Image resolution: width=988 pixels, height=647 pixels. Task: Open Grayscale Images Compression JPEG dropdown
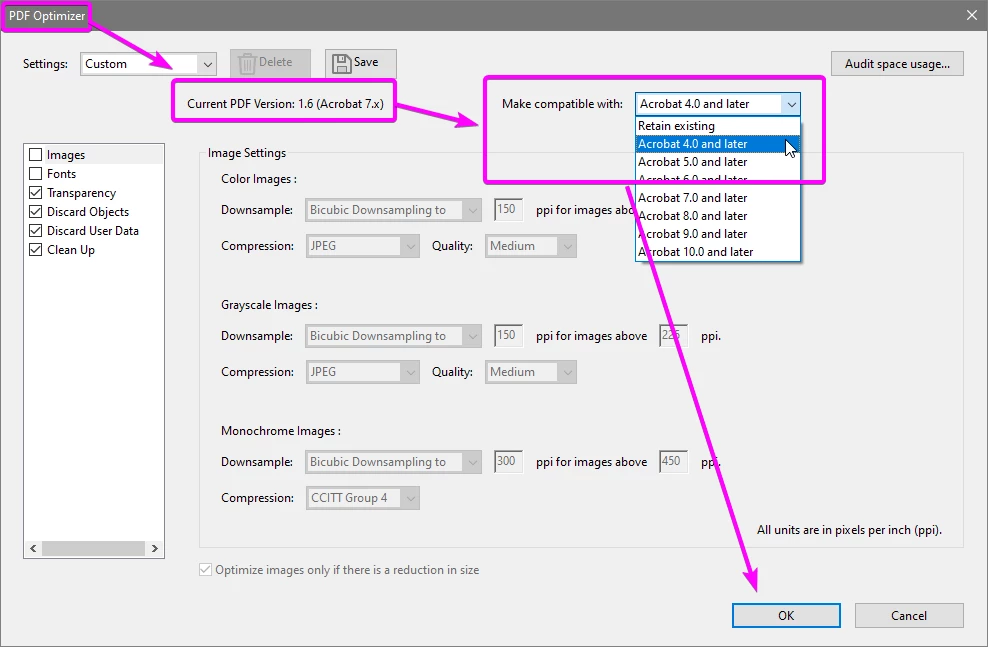coord(362,372)
